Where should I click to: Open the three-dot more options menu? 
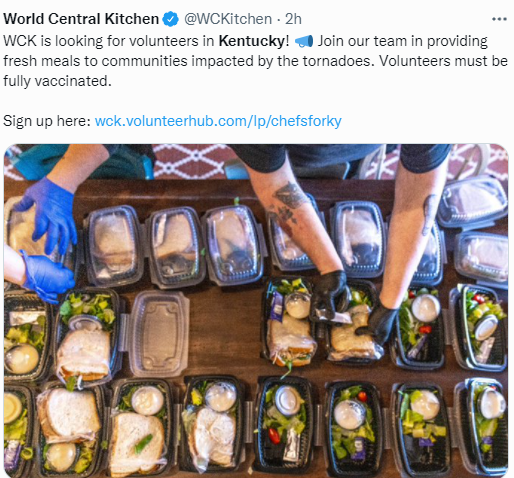(x=499, y=19)
